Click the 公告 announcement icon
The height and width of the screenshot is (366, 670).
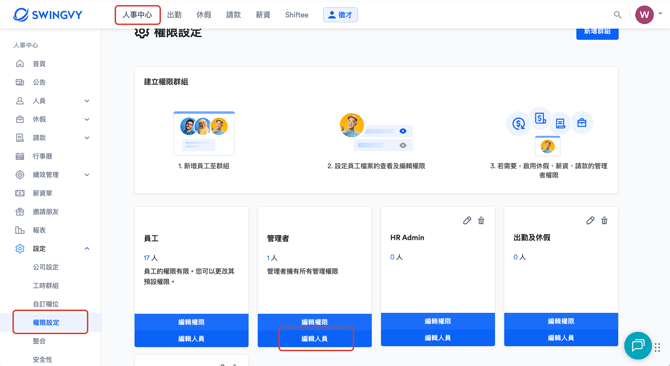click(x=20, y=82)
